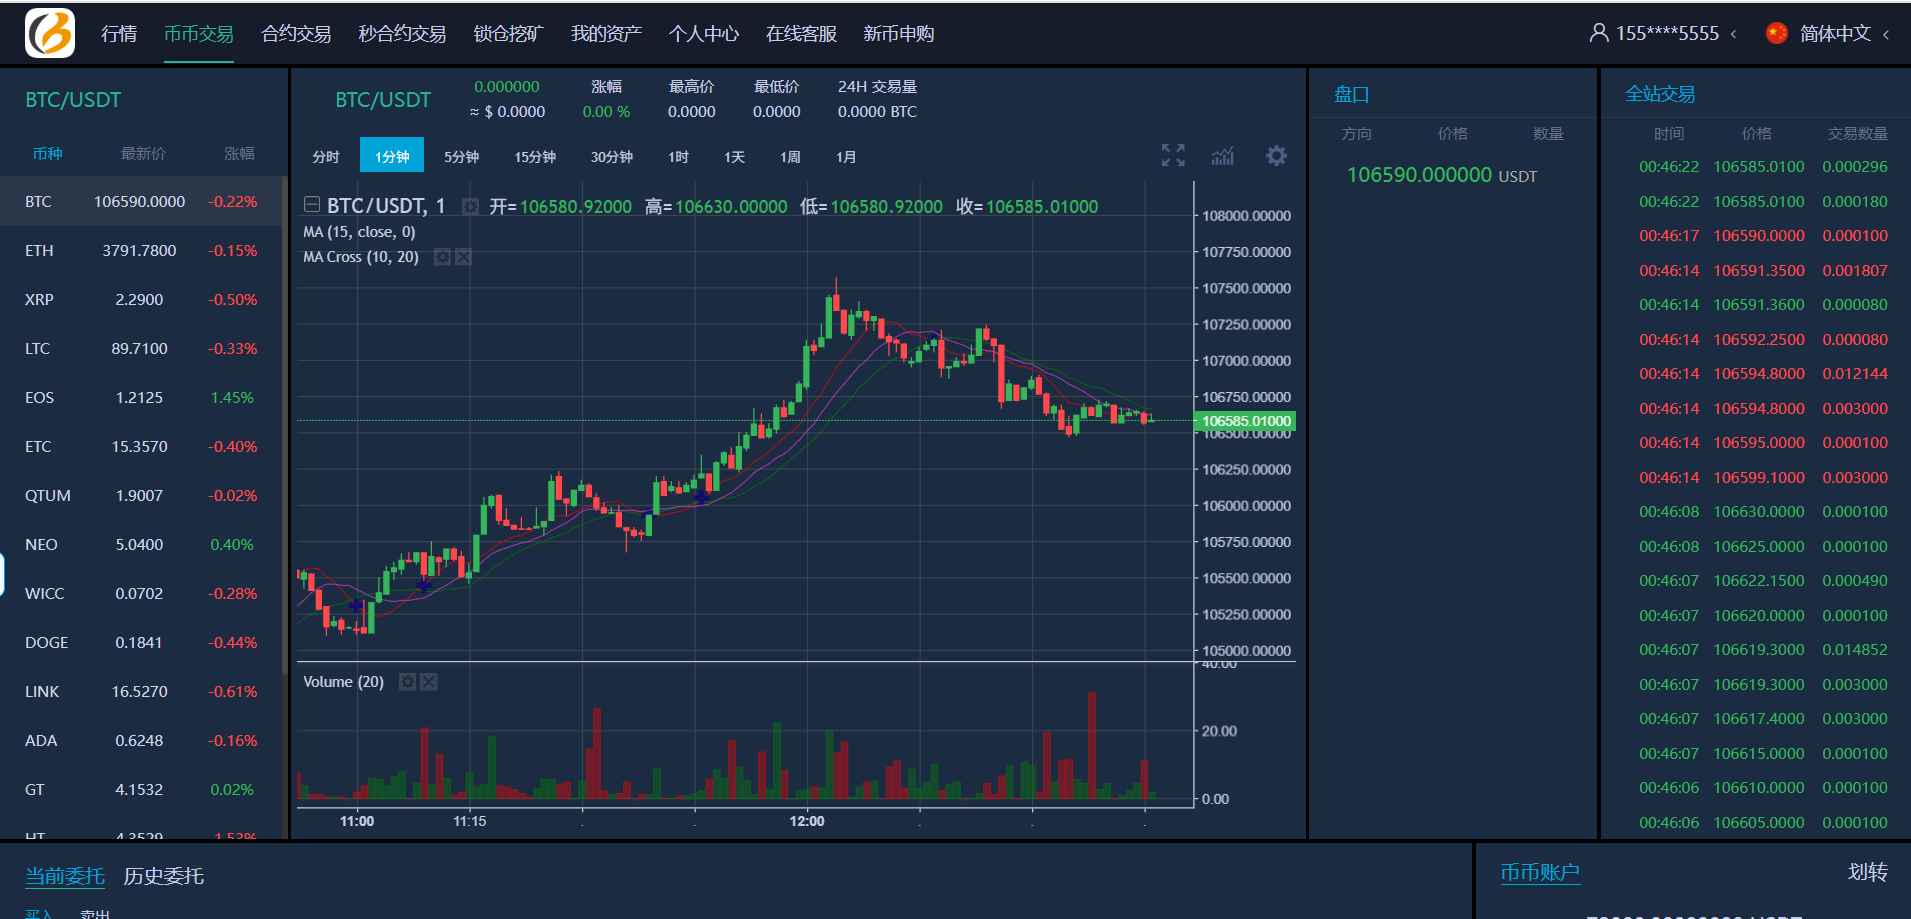Screen dimensions: 1911x919
Task: Open Volume indicator settings gear
Action: [x=407, y=682]
